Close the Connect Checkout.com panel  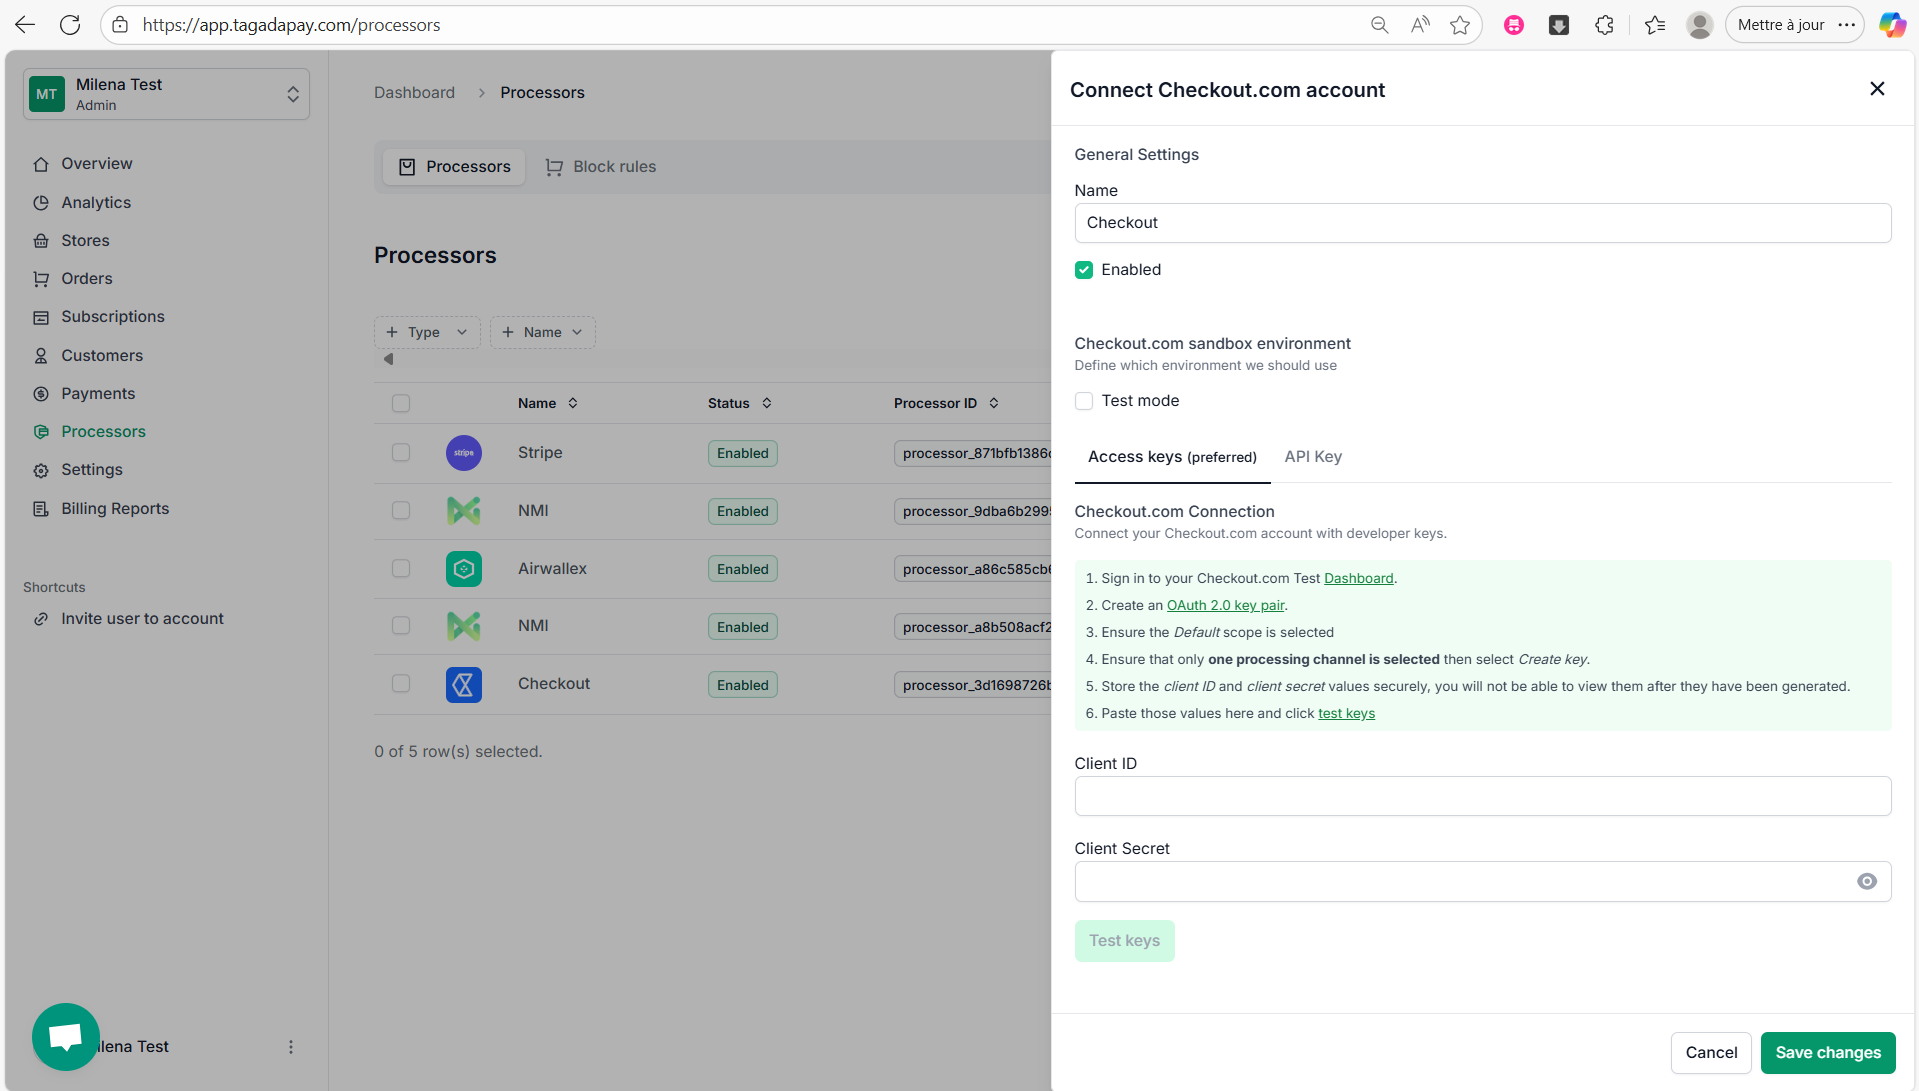click(x=1877, y=89)
